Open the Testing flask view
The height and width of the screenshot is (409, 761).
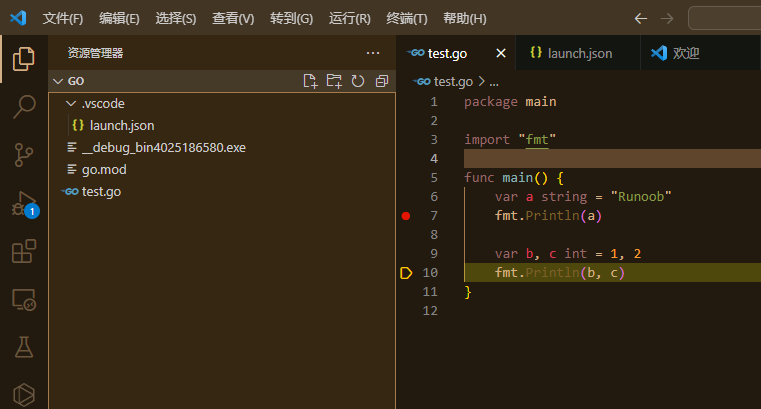(x=23, y=347)
